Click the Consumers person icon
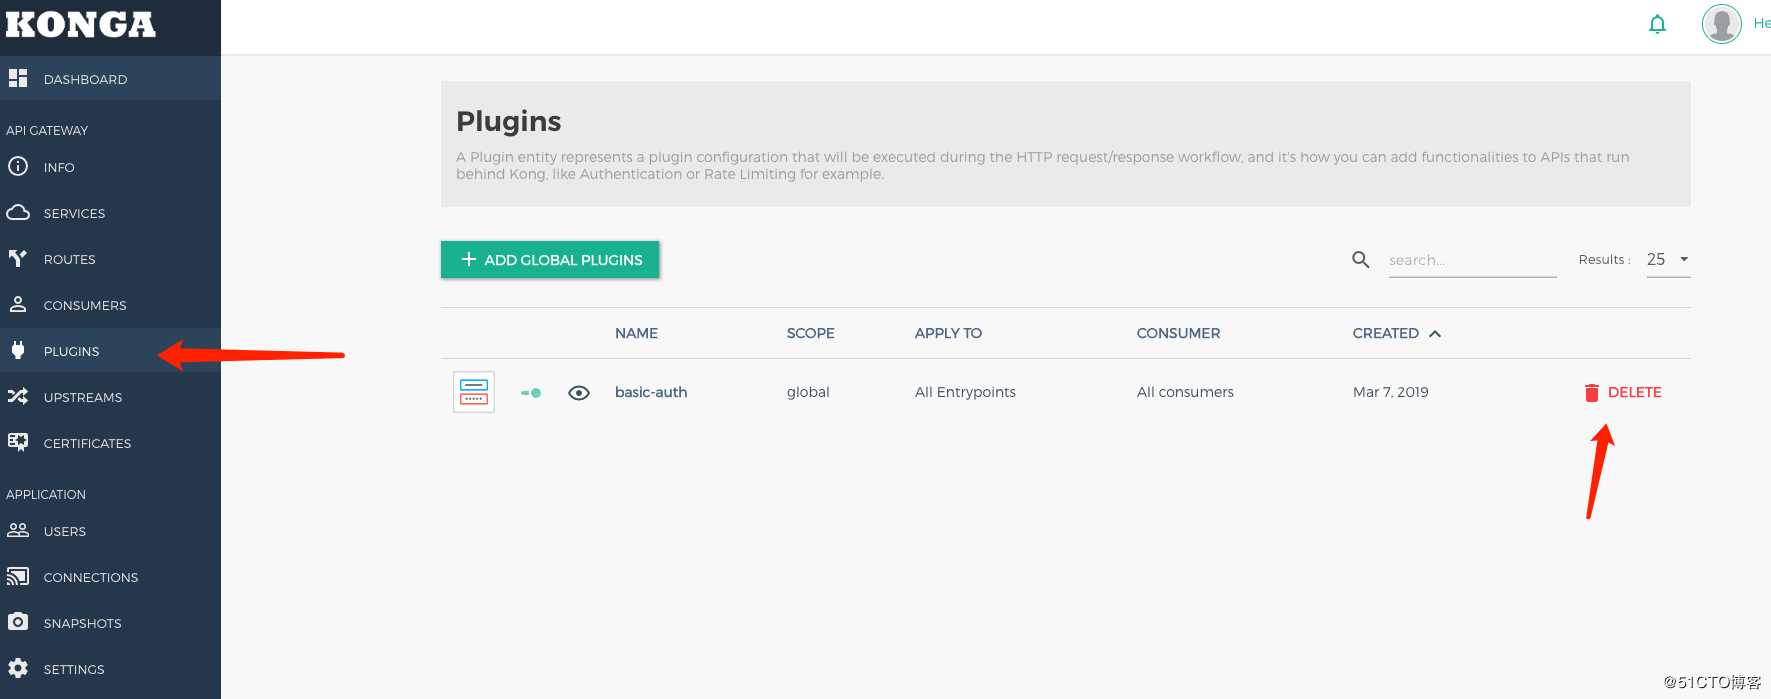This screenshot has height=699, width=1771. pos(18,304)
